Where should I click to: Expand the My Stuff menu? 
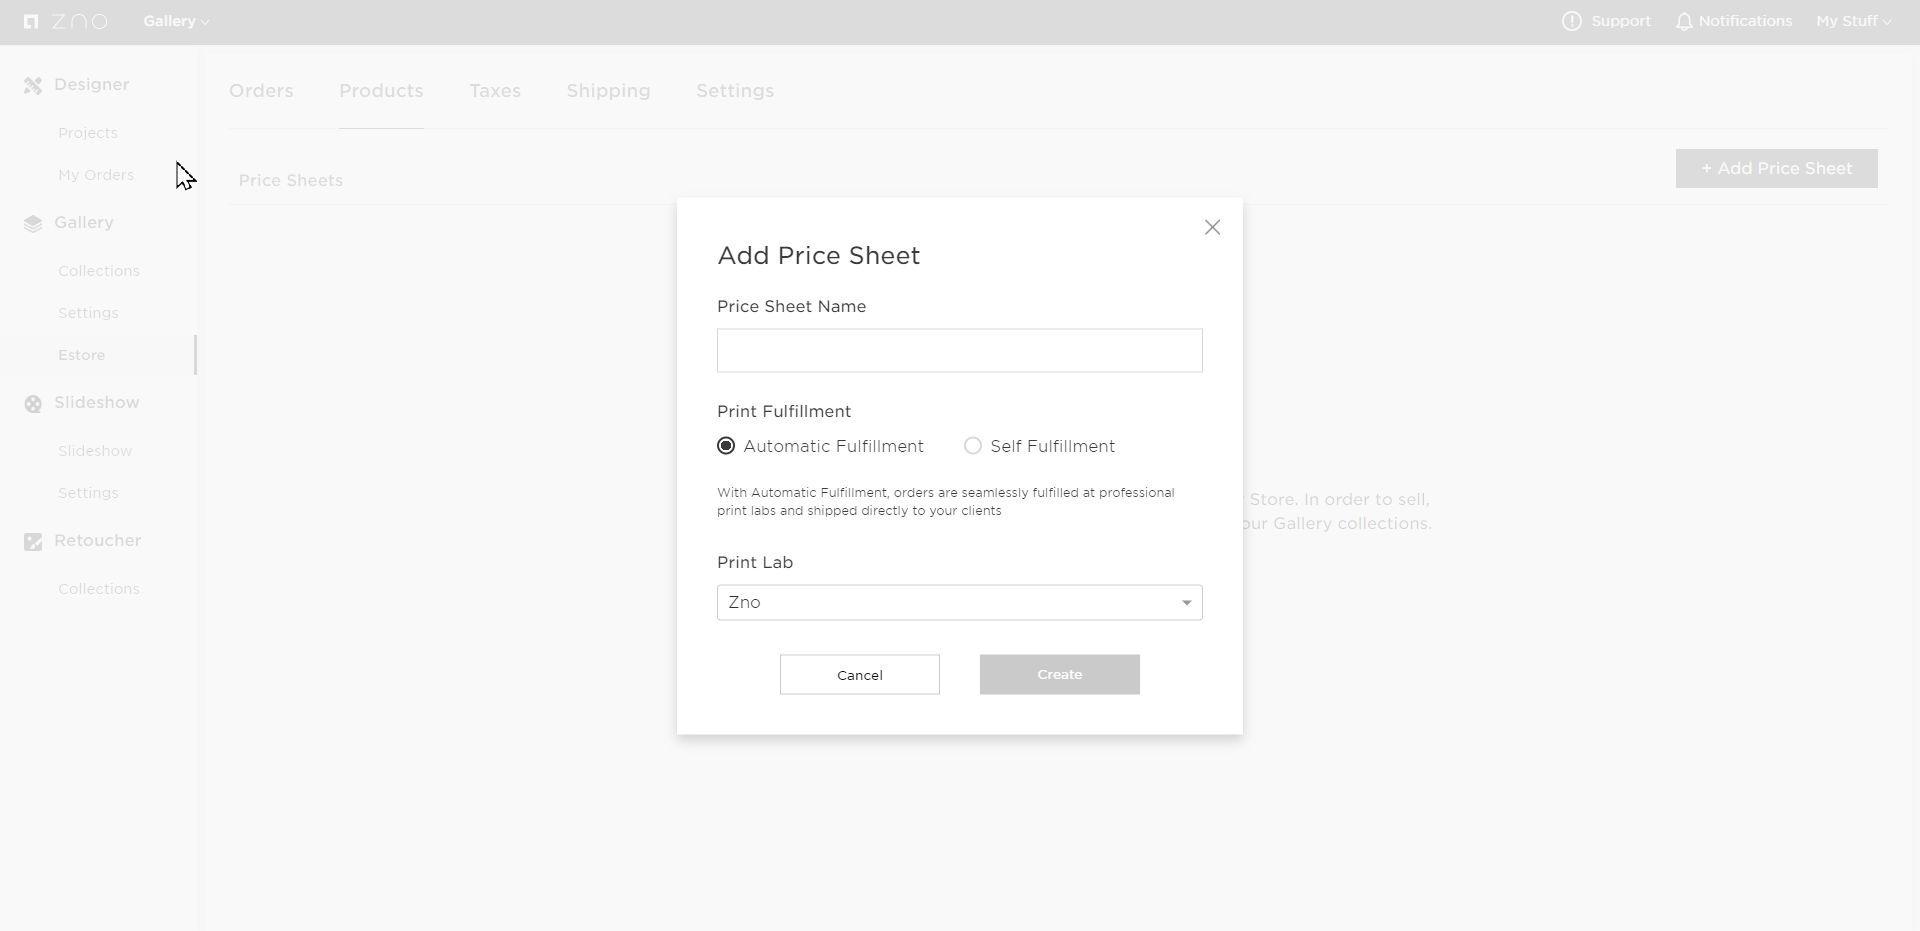click(x=1853, y=21)
